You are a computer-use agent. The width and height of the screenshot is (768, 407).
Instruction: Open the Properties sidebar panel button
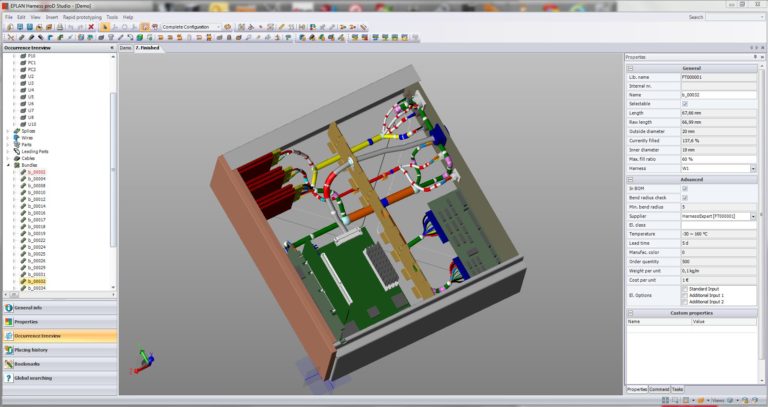(x=60, y=322)
